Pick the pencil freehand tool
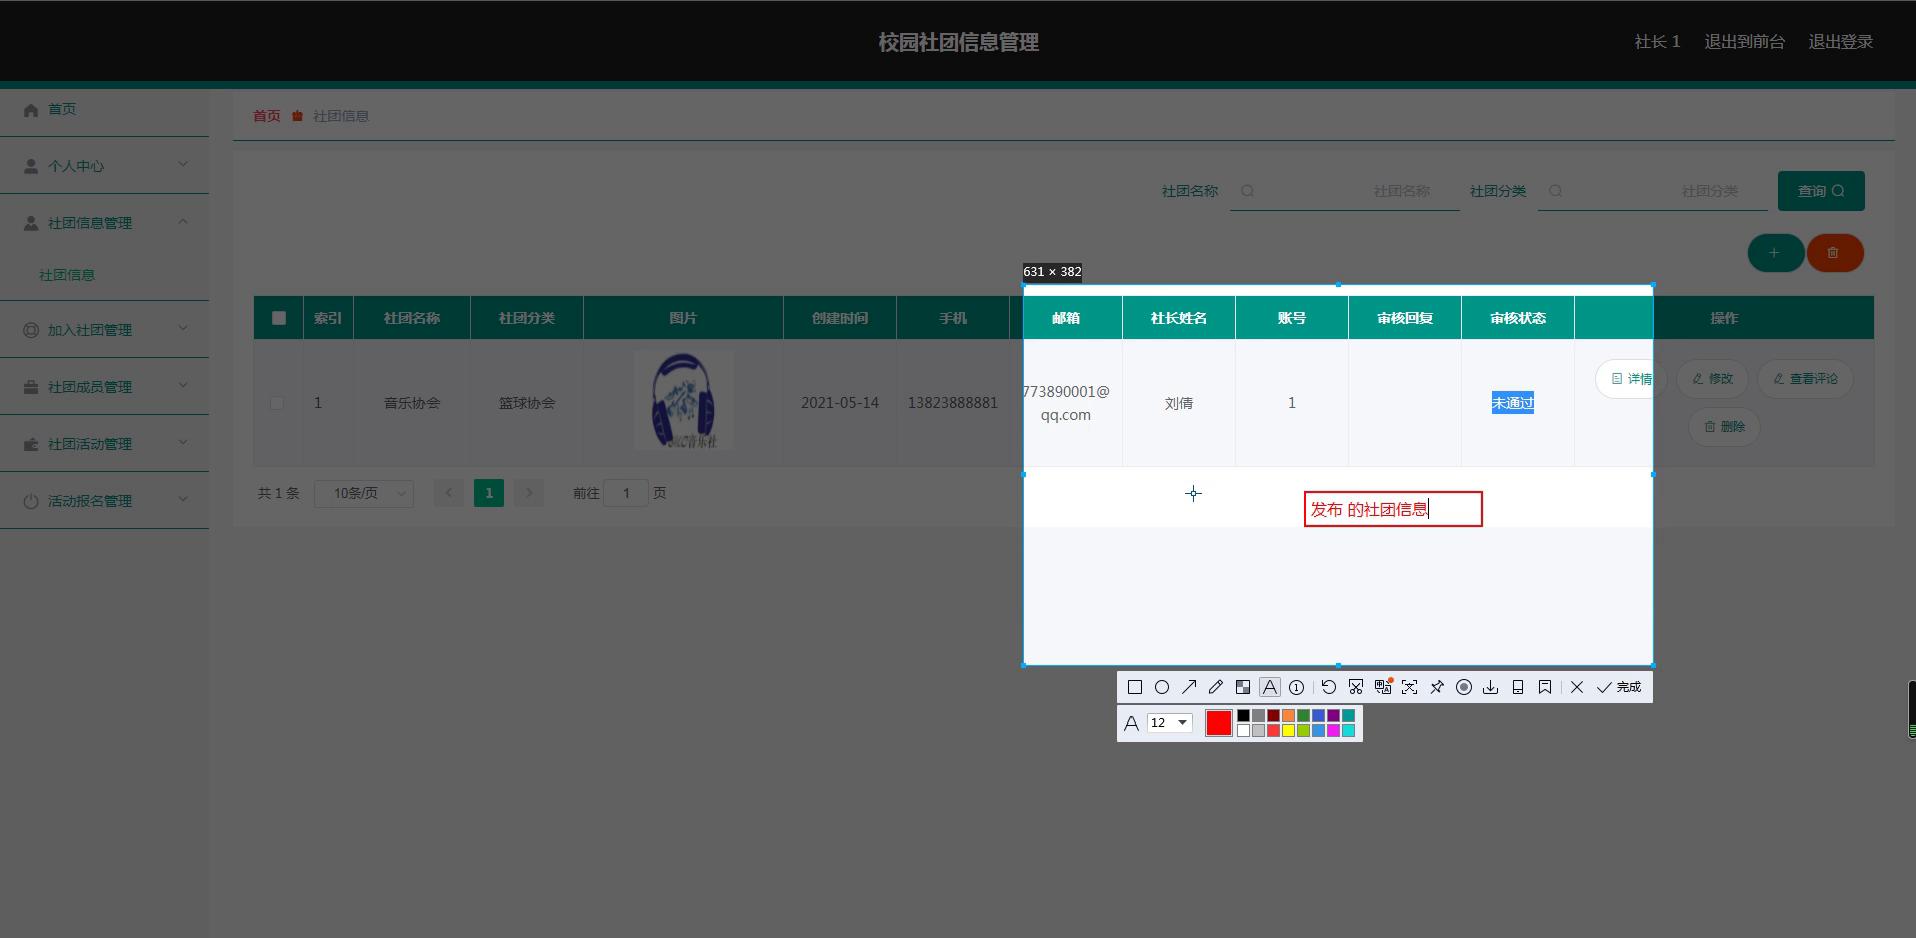This screenshot has width=1916, height=938. [1216, 687]
